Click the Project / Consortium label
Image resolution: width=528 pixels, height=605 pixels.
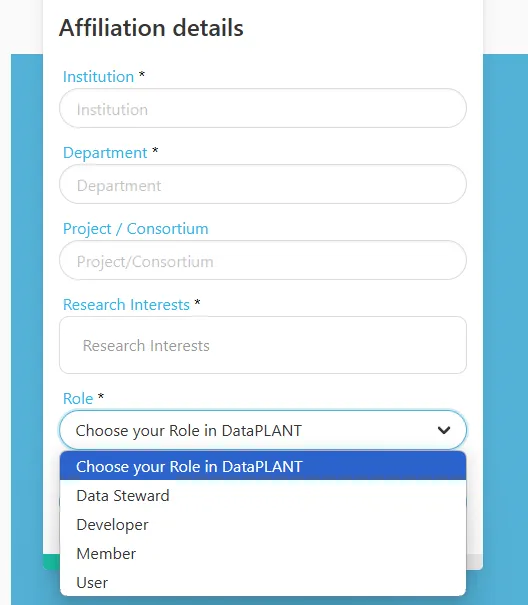point(135,229)
